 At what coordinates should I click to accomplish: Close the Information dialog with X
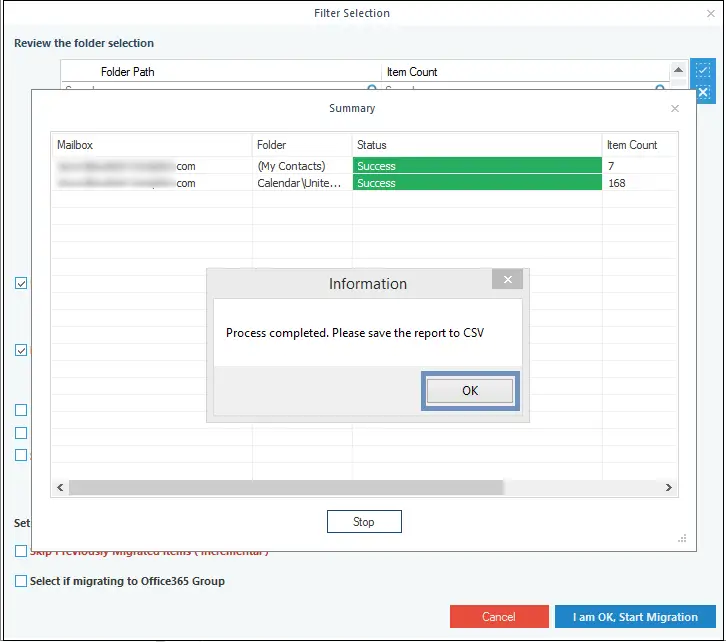coord(507,280)
